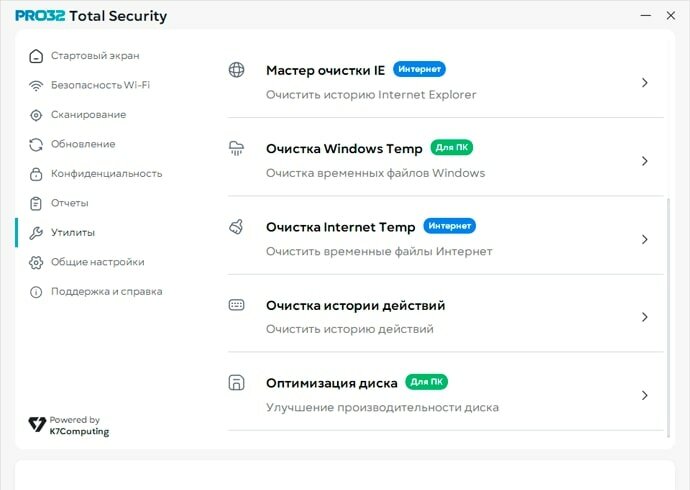The image size is (690, 490).
Task: Click the Оптимизация диска title text
Action: point(331,383)
